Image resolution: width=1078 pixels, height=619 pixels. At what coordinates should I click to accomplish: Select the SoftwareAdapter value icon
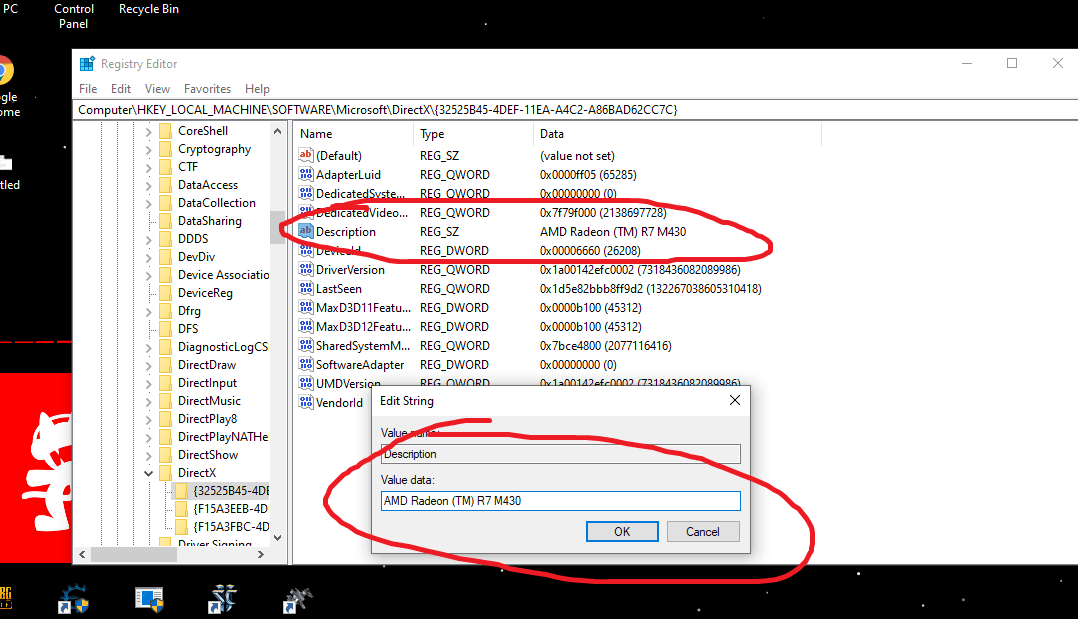point(306,365)
